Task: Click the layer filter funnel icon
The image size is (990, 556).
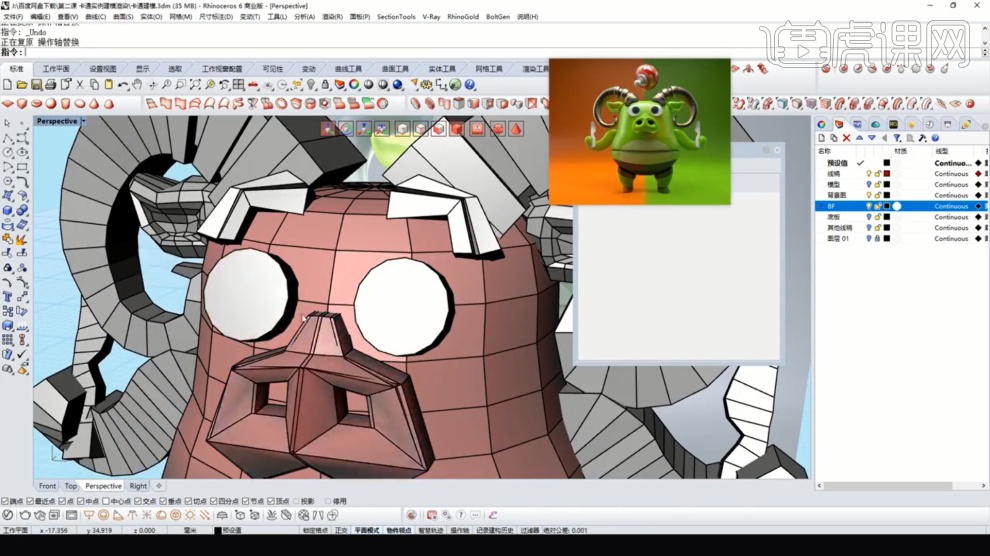Action: (x=897, y=138)
